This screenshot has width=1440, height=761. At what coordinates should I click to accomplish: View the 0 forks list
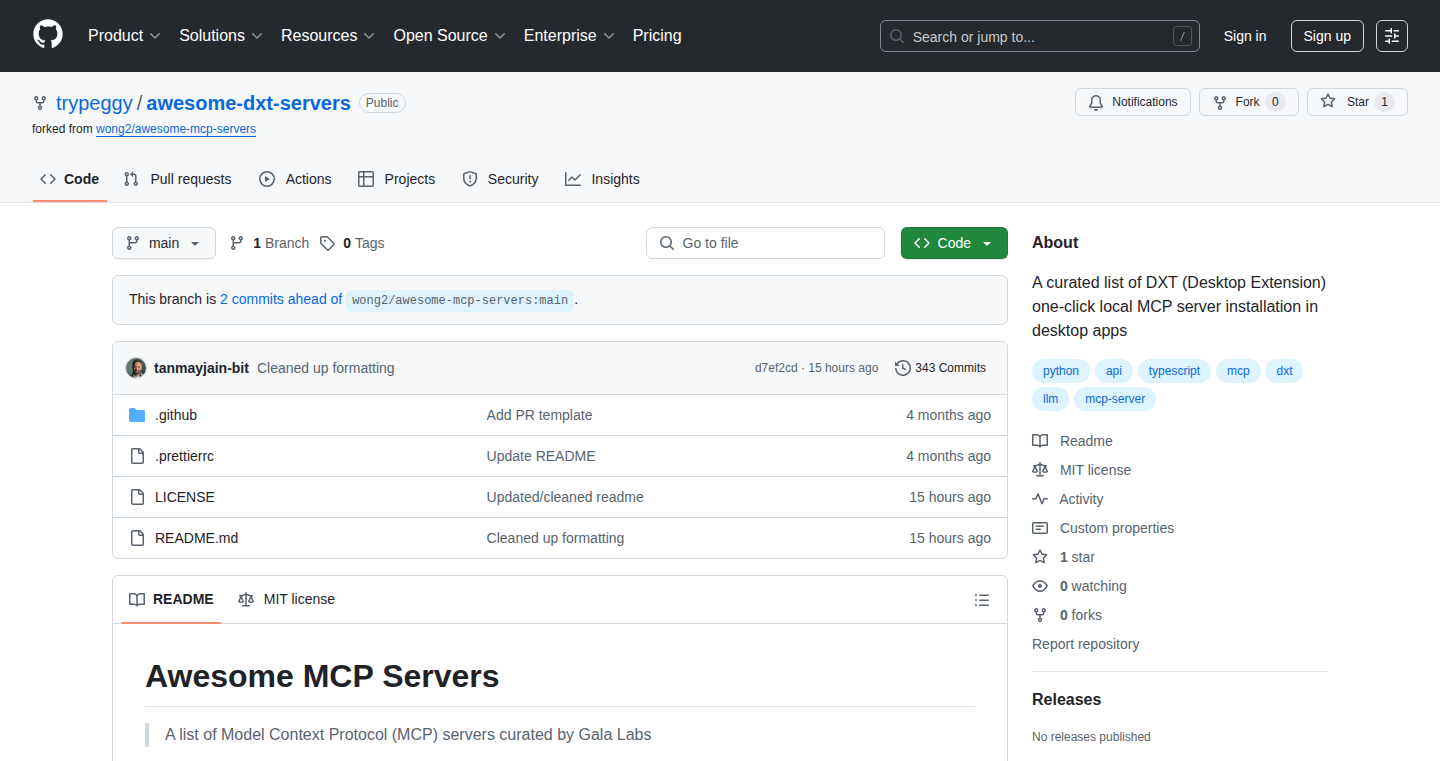[1067, 615]
